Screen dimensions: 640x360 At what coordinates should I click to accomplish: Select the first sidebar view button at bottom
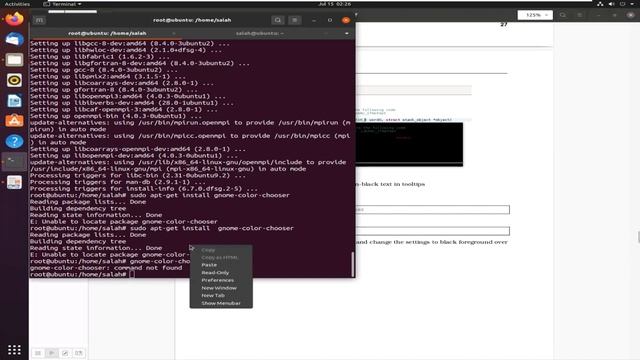pos(38,353)
